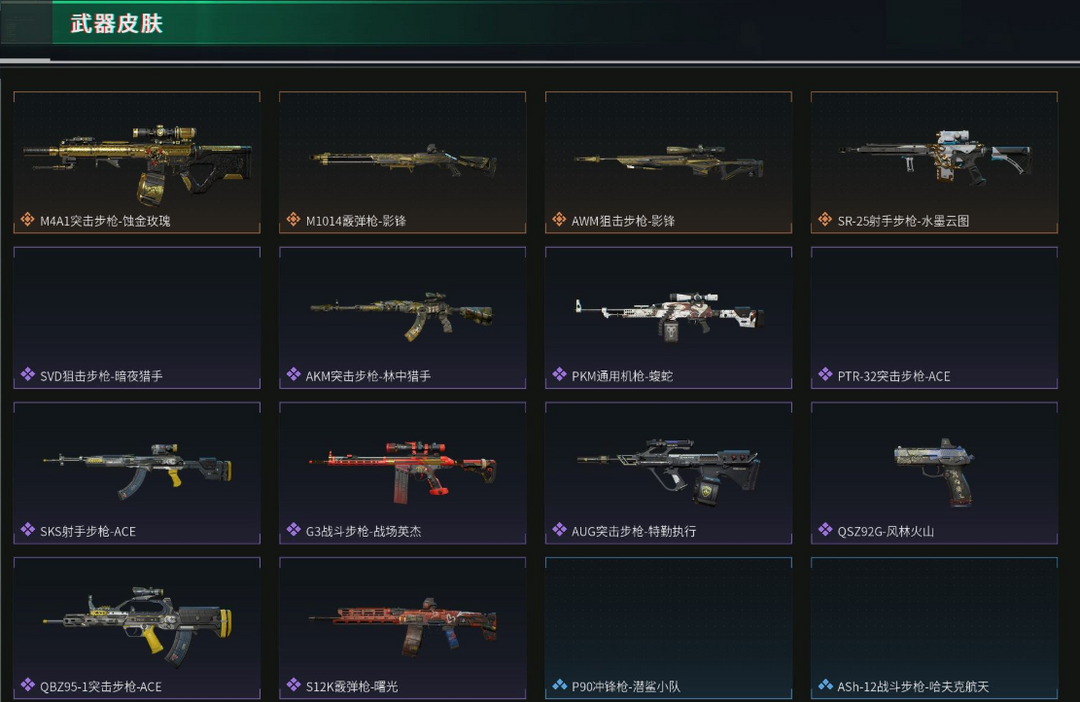Viewport: 1080px width, 702px height.
Task: Click the purple rarity icon beside AUG突击步枪-特勤执行
Action: [559, 530]
